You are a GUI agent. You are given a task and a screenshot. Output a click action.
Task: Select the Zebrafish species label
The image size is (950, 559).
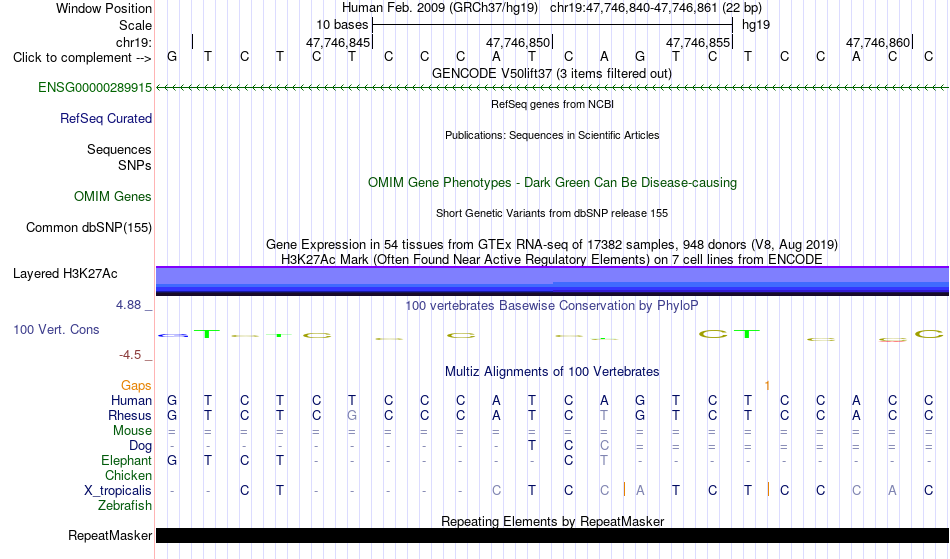125,506
